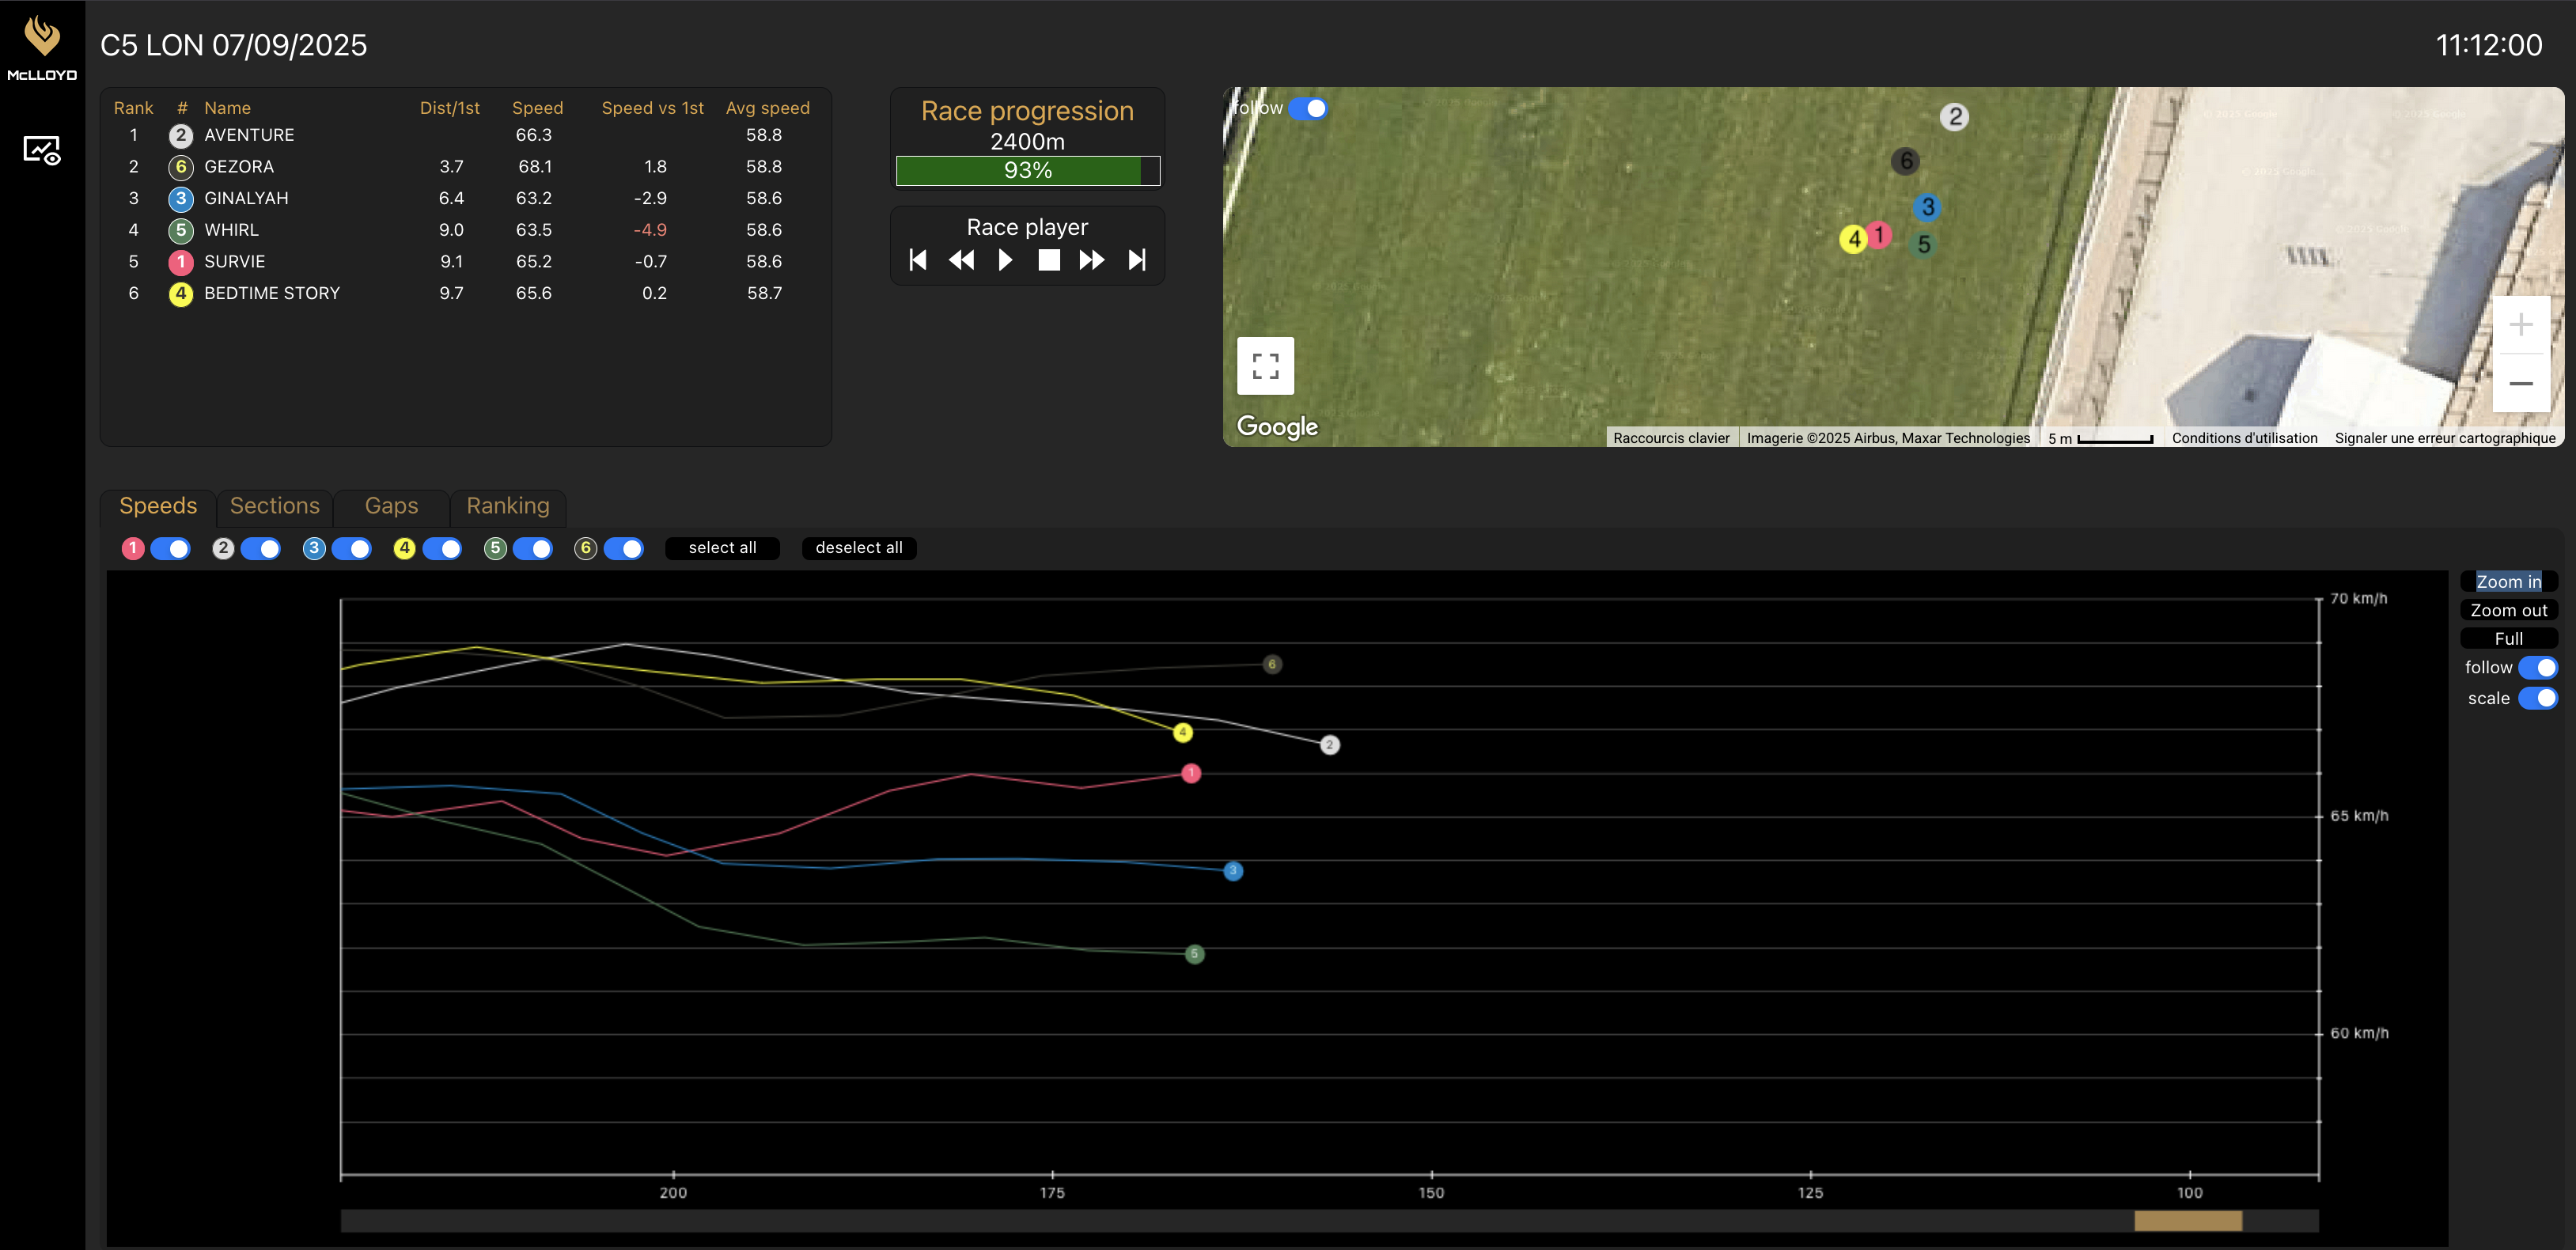Toggle chart follow switch off

click(2537, 667)
